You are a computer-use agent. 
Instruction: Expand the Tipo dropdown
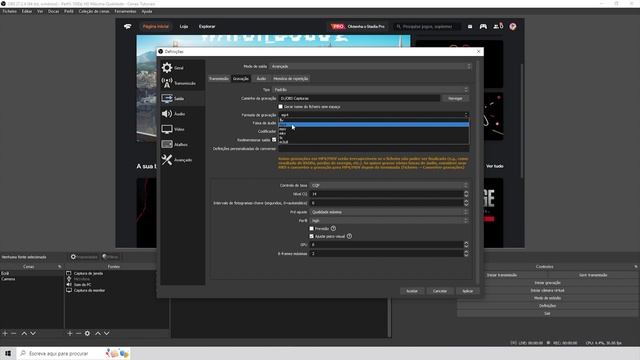371,90
